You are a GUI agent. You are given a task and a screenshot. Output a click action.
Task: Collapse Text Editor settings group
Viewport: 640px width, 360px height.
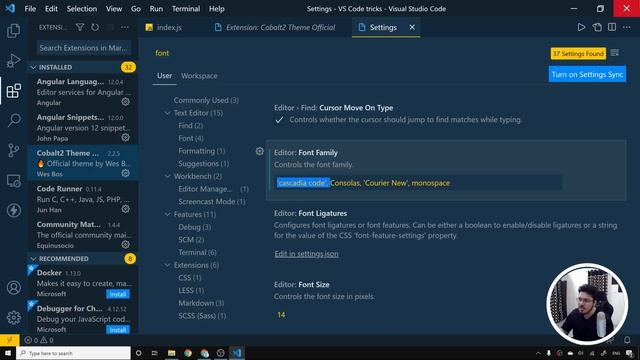[x=167, y=113]
